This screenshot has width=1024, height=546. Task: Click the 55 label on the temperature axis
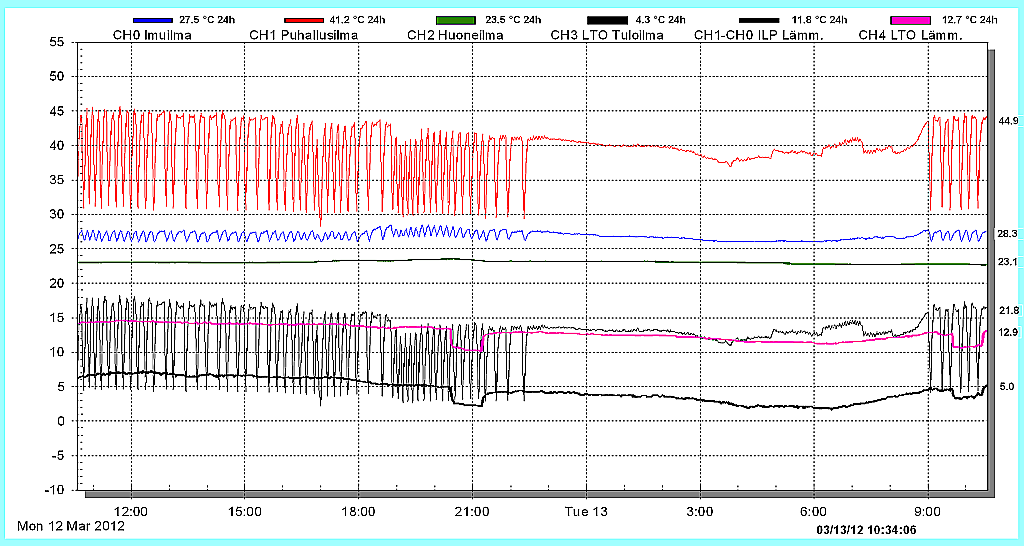pos(56,42)
